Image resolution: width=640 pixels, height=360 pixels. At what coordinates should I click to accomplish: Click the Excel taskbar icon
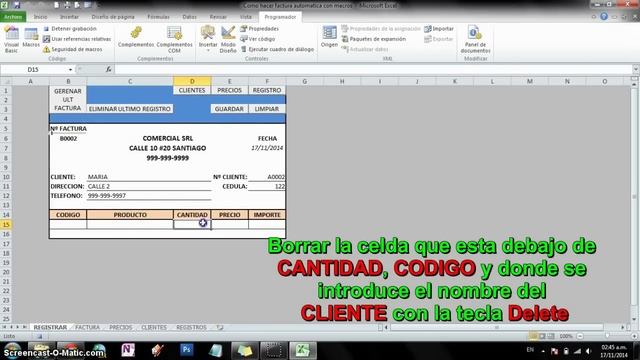point(302,350)
